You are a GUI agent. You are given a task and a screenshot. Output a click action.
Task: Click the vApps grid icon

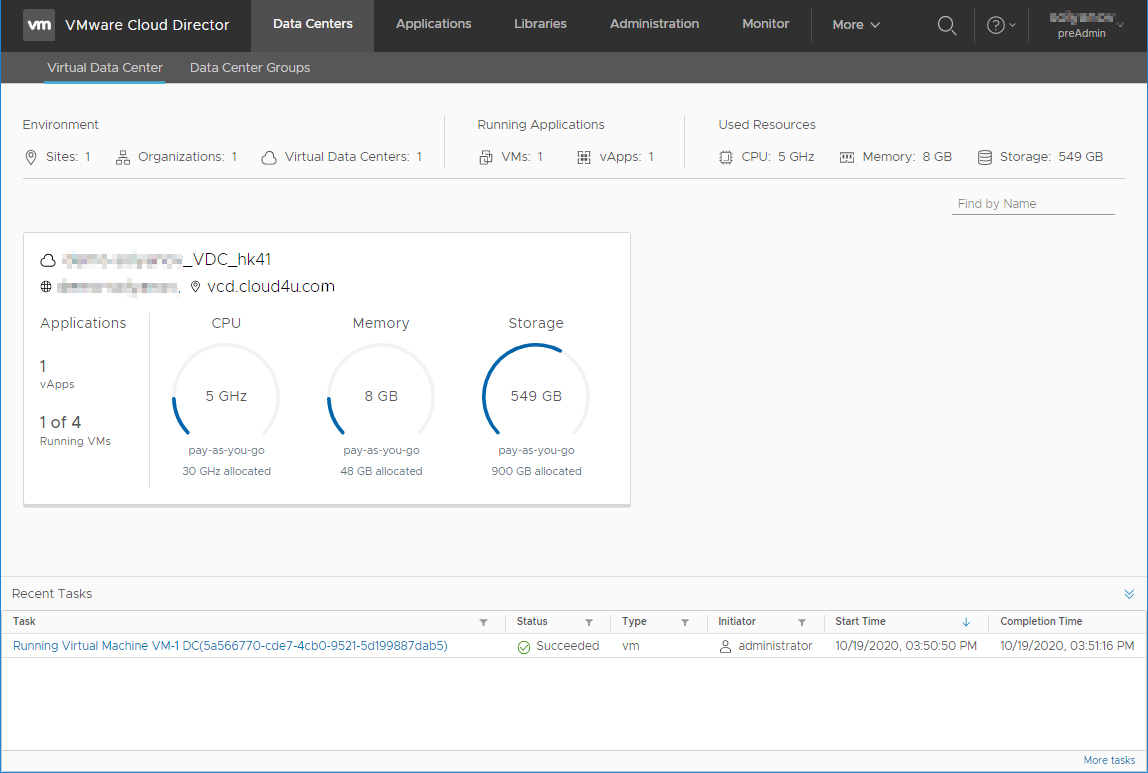584,157
